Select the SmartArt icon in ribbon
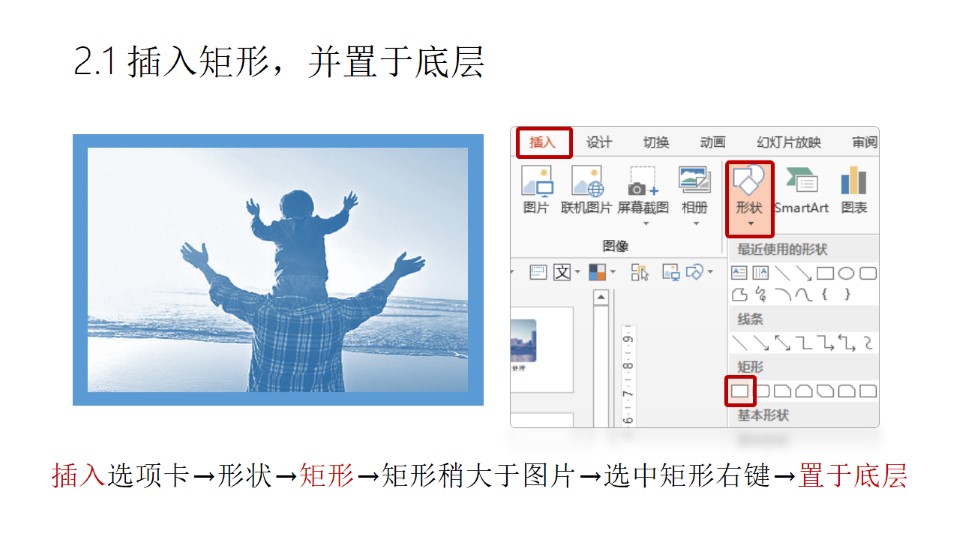This screenshot has height=540, width=960. click(x=801, y=190)
